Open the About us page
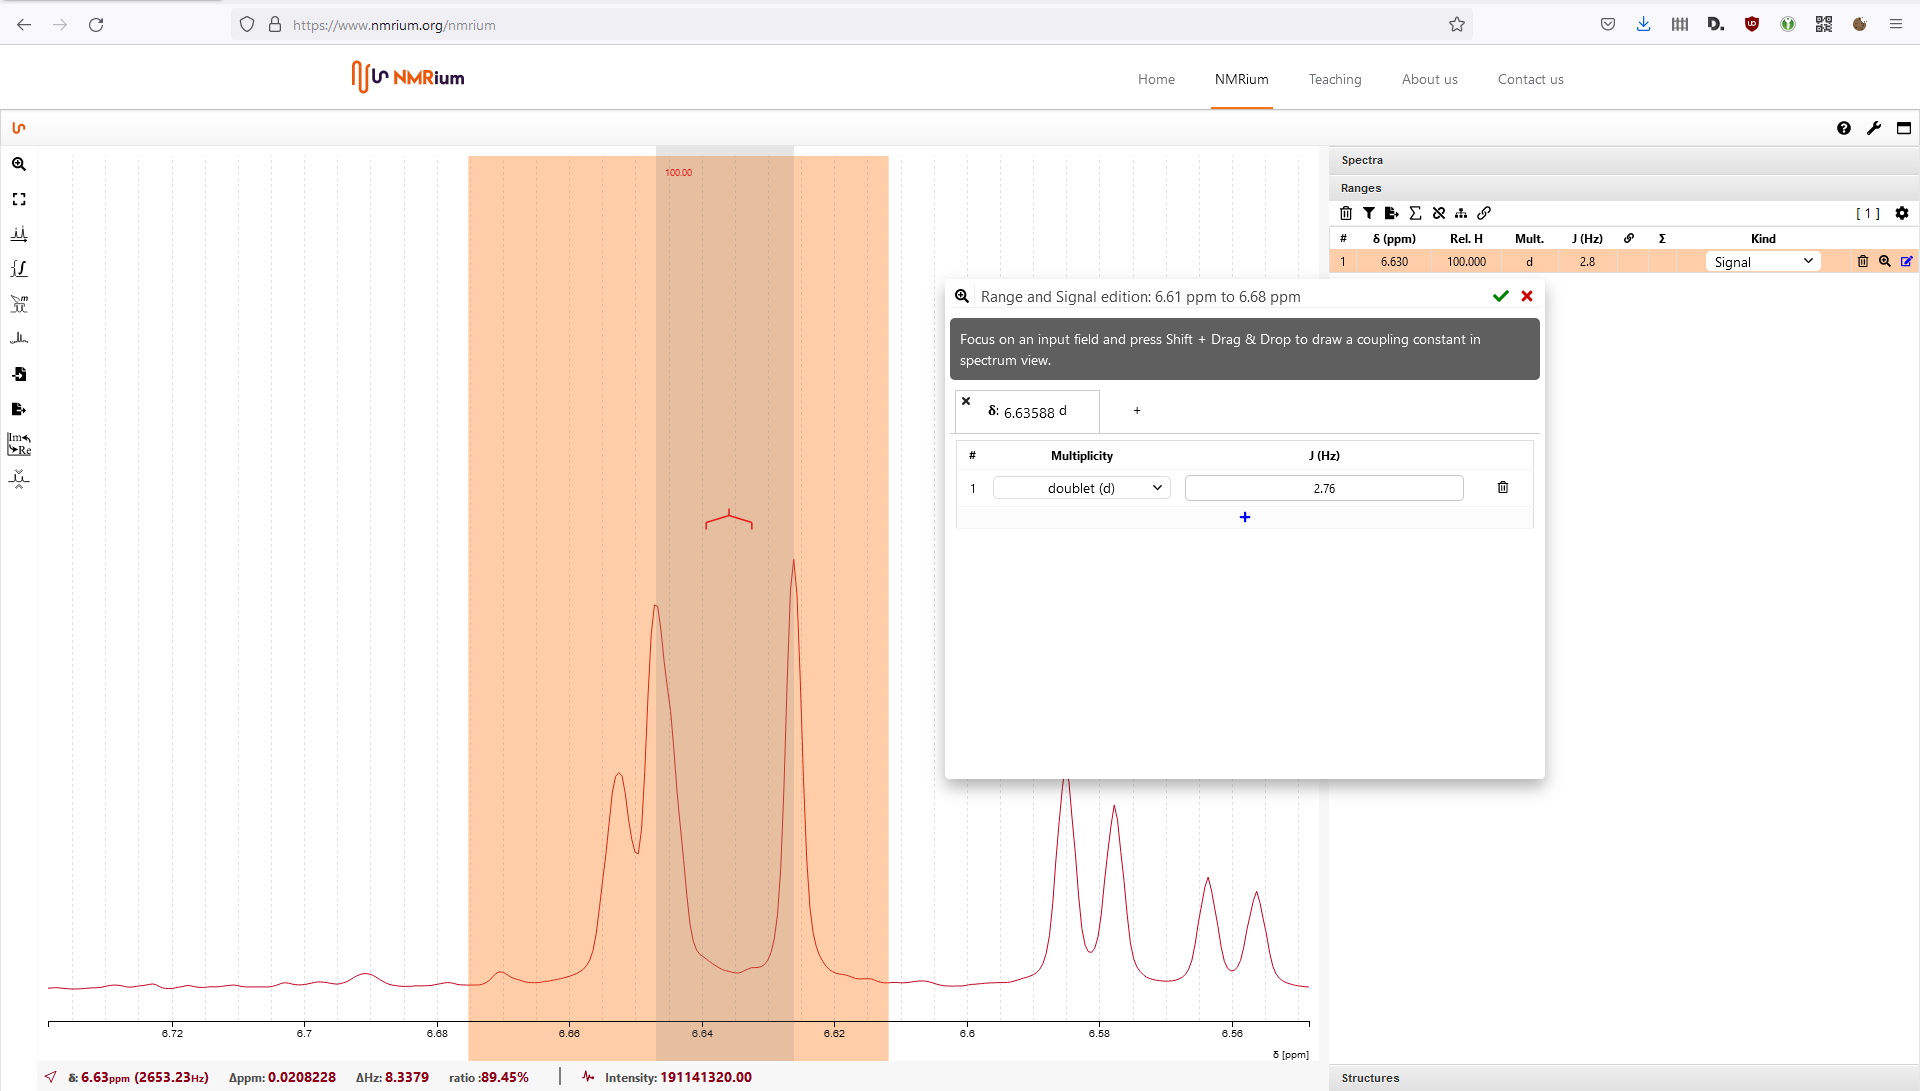The image size is (1920, 1091). click(1429, 79)
